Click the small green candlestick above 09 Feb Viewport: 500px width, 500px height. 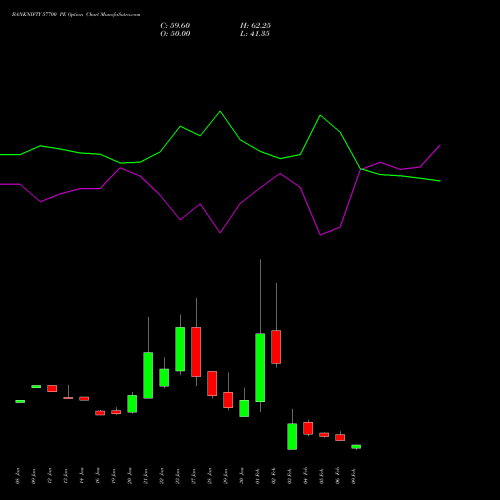point(356,447)
